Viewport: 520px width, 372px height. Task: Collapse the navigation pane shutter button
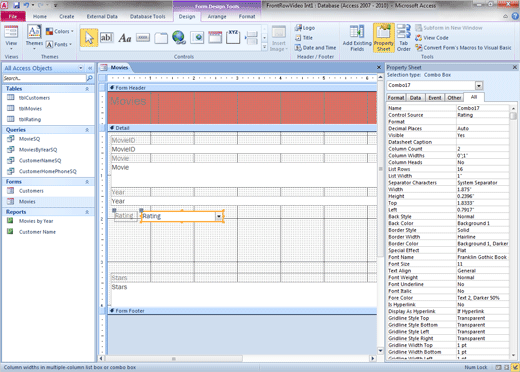pos(90,68)
